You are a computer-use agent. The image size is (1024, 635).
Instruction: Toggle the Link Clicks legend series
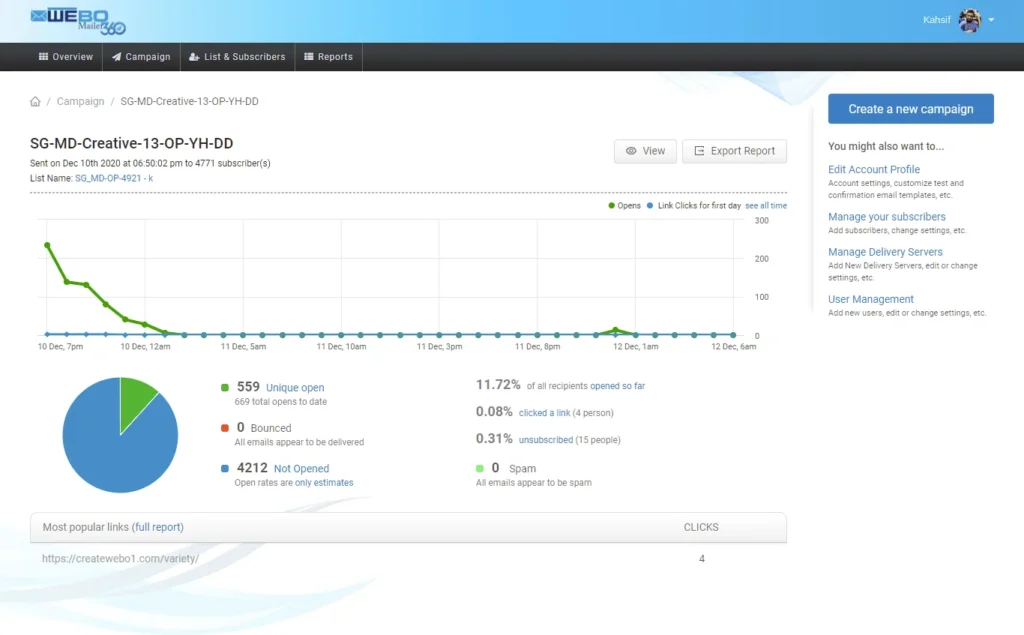[694, 206]
